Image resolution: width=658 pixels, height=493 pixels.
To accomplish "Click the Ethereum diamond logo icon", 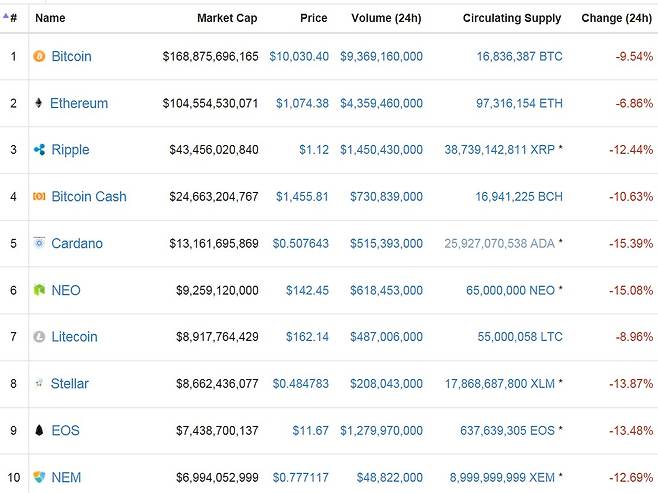I will [39, 103].
